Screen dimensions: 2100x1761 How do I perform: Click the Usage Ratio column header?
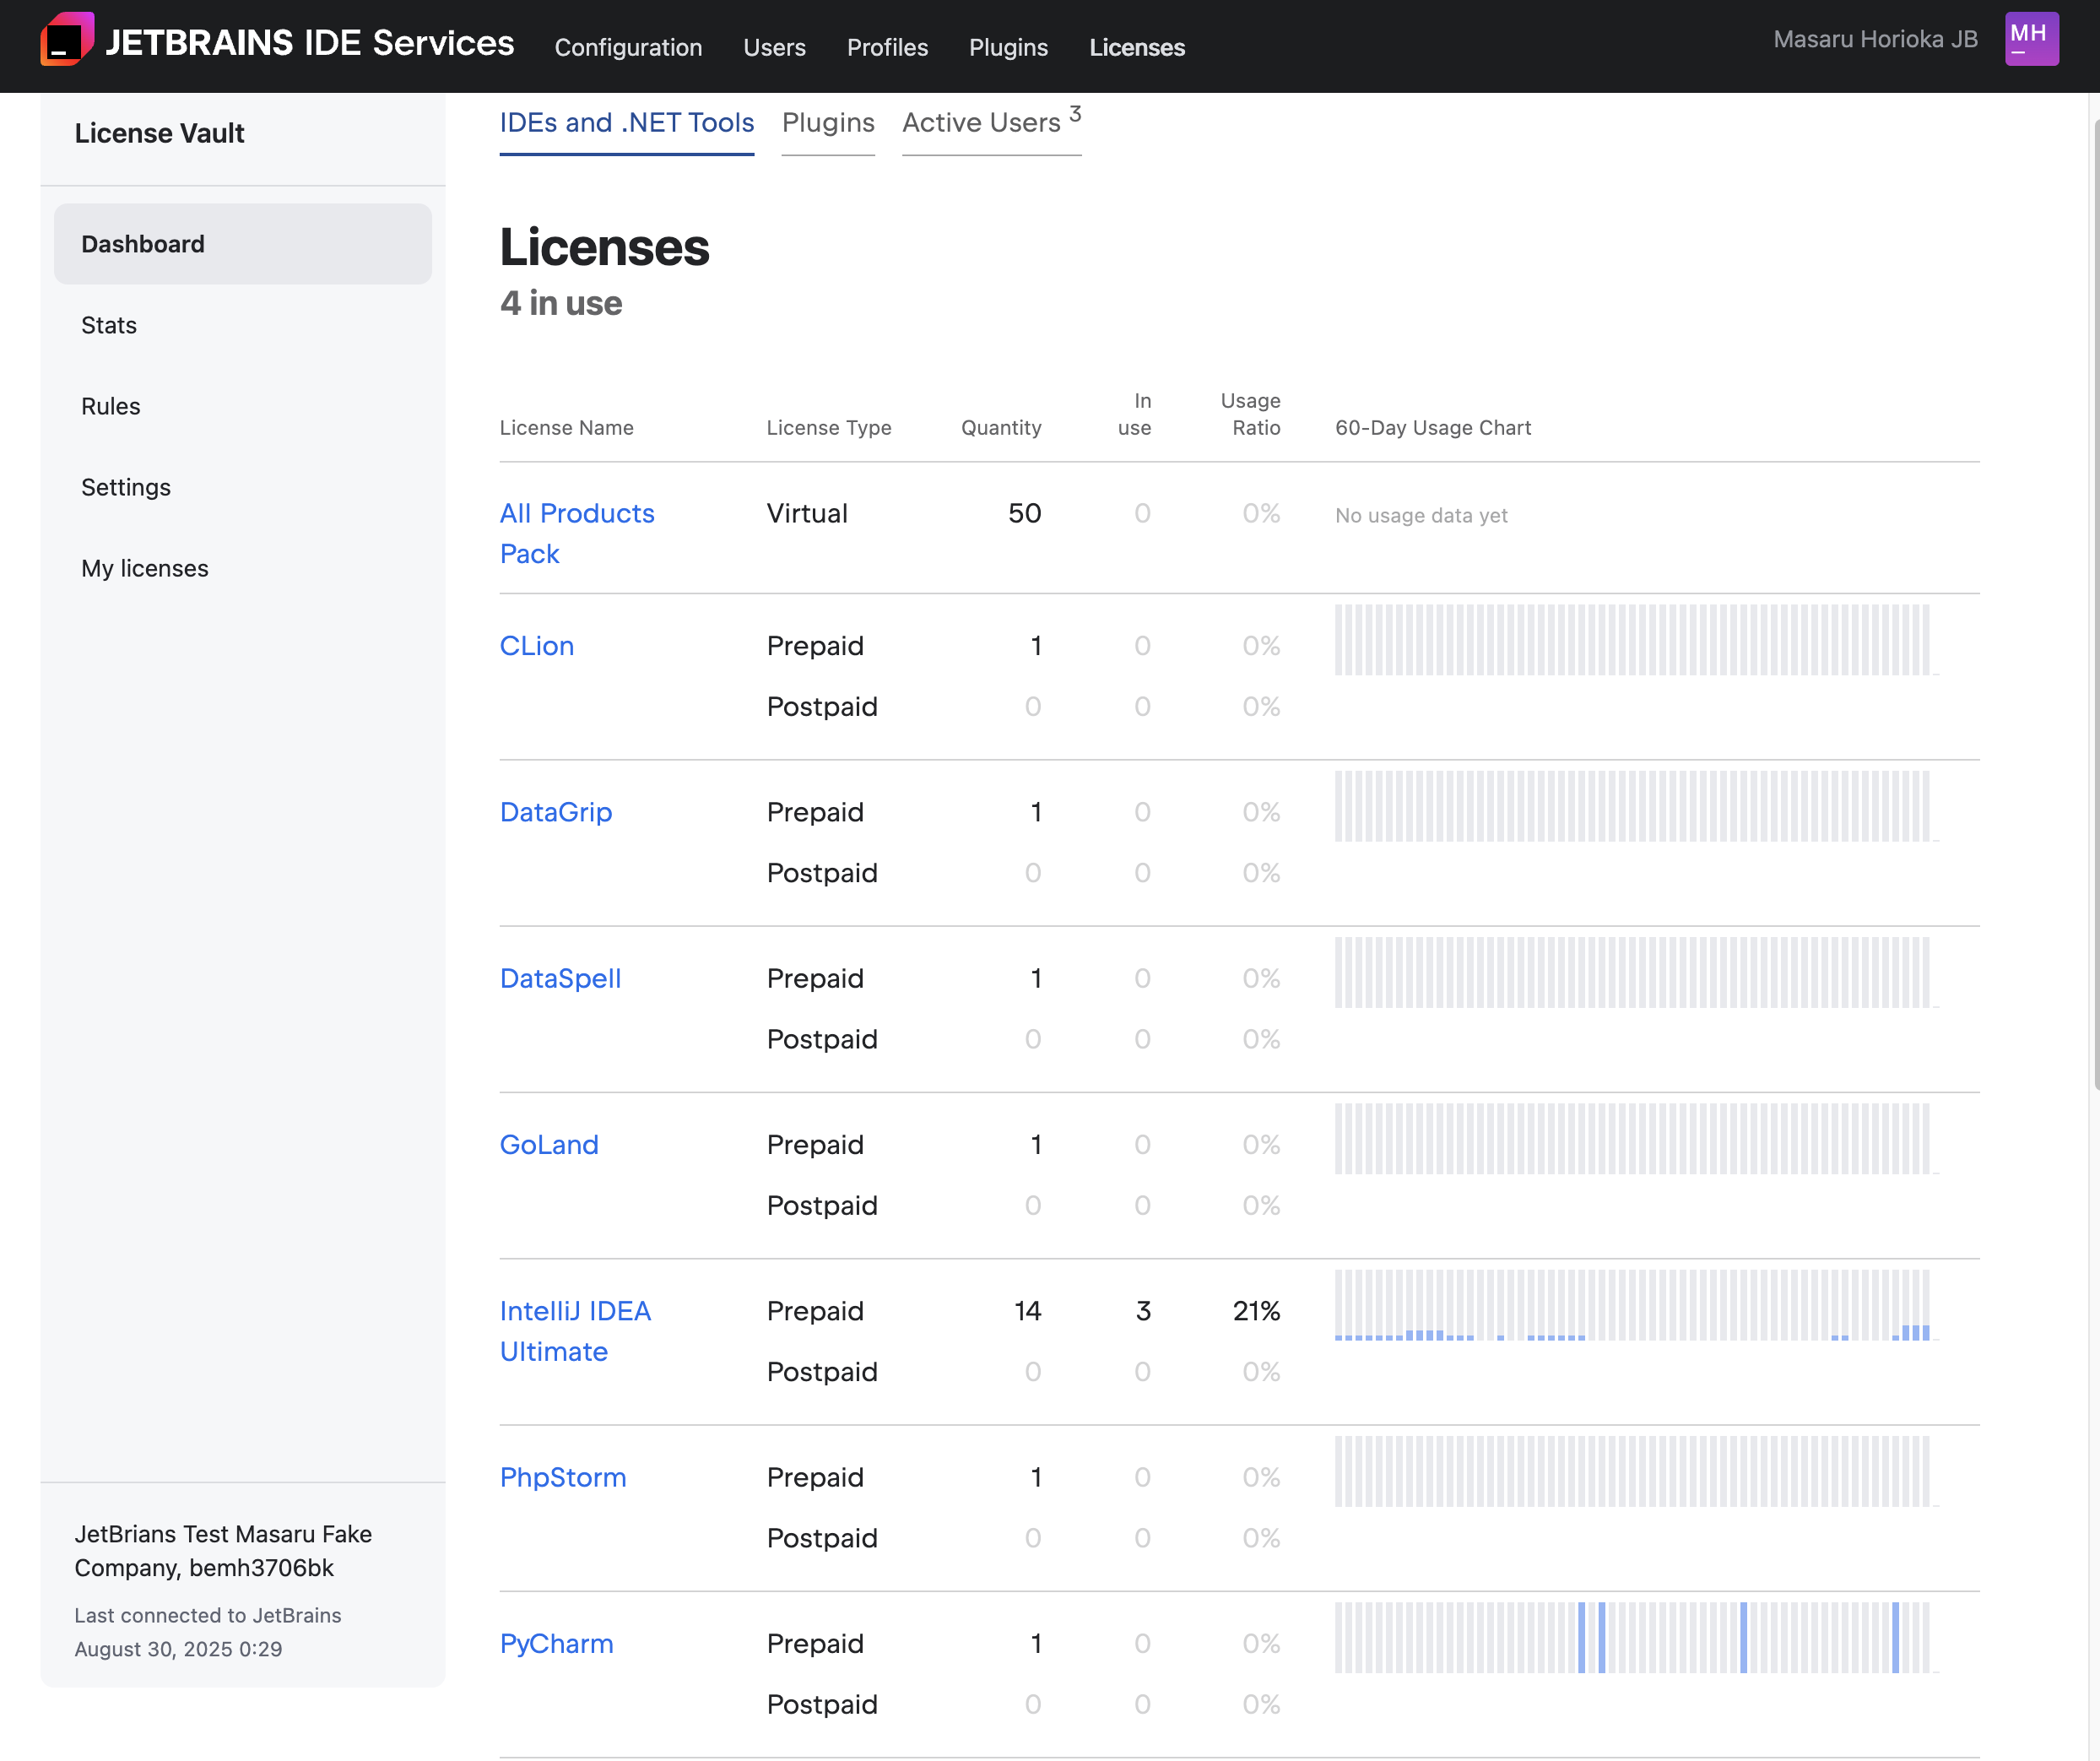[1250, 414]
